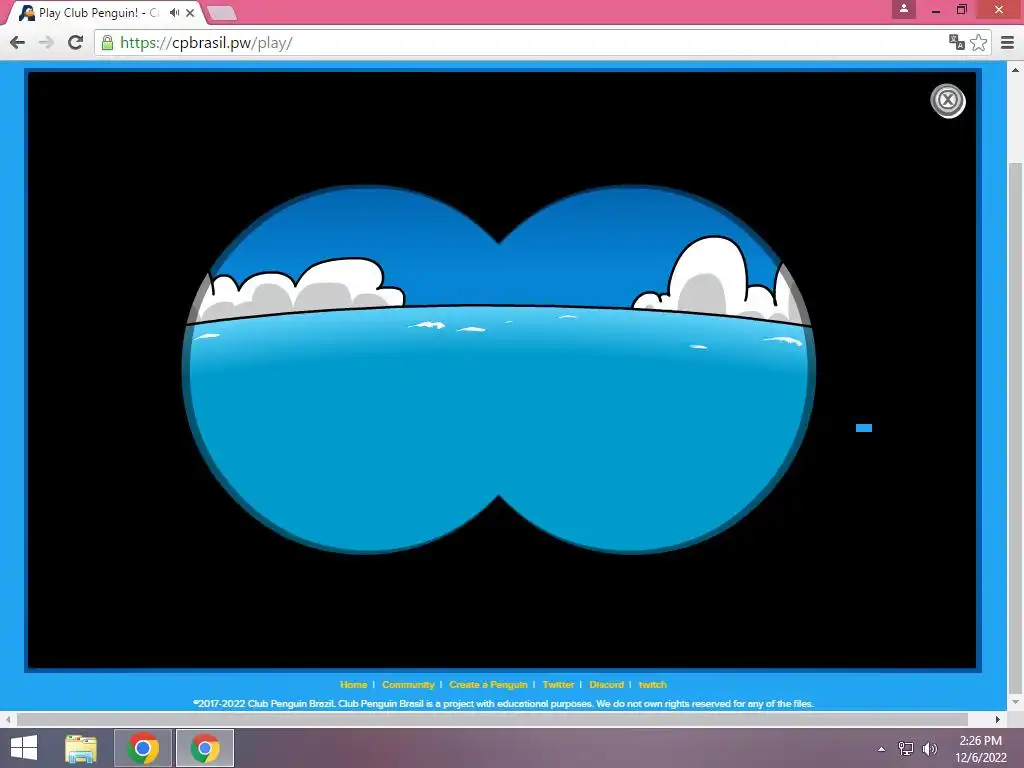Viewport: 1024px width, 768px height.
Task: Click the vertical scrollbar thumb
Action: tap(1015, 428)
